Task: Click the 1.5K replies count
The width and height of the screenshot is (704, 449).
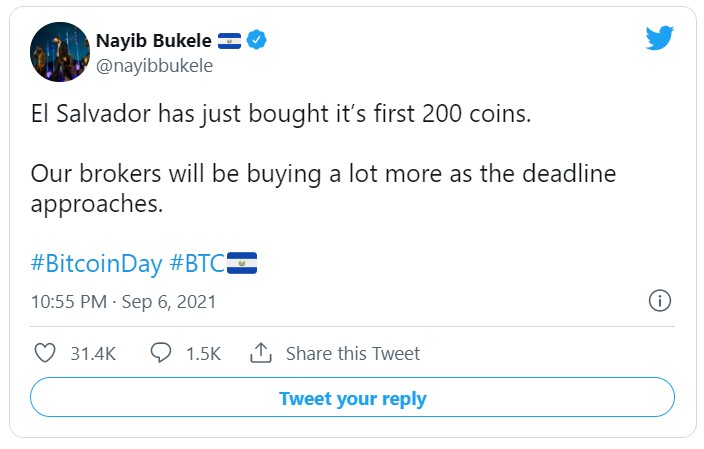Action: 202,353
